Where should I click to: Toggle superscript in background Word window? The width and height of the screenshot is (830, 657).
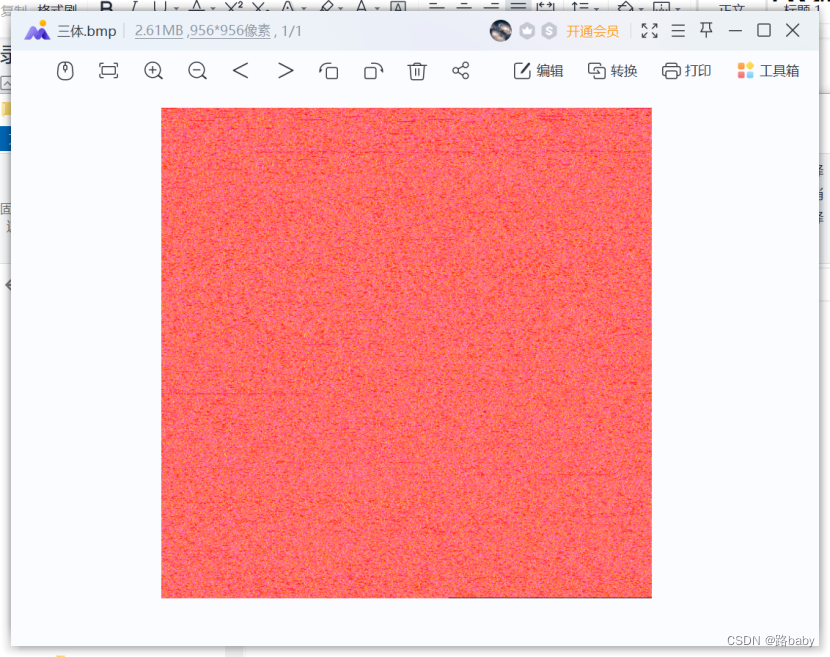[233, 6]
